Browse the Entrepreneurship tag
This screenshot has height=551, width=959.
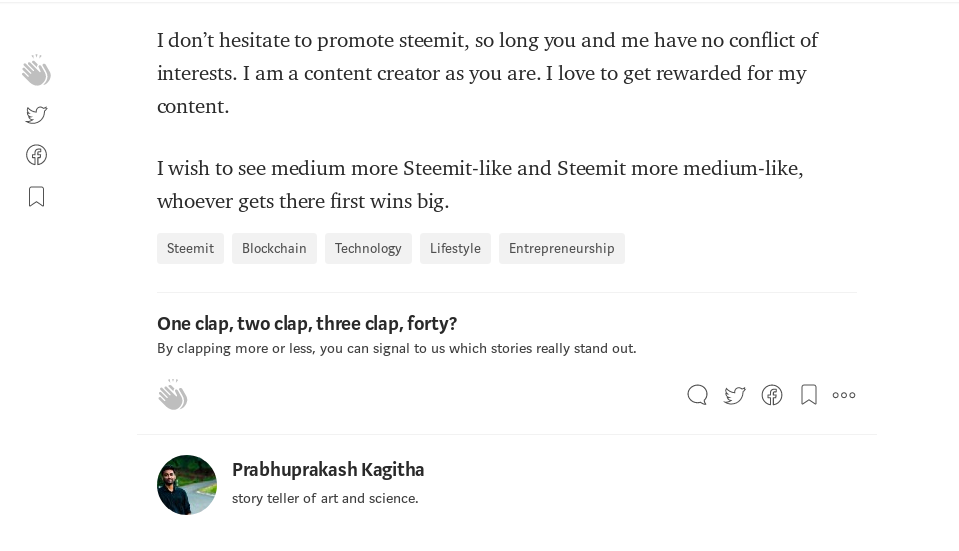click(x=561, y=248)
